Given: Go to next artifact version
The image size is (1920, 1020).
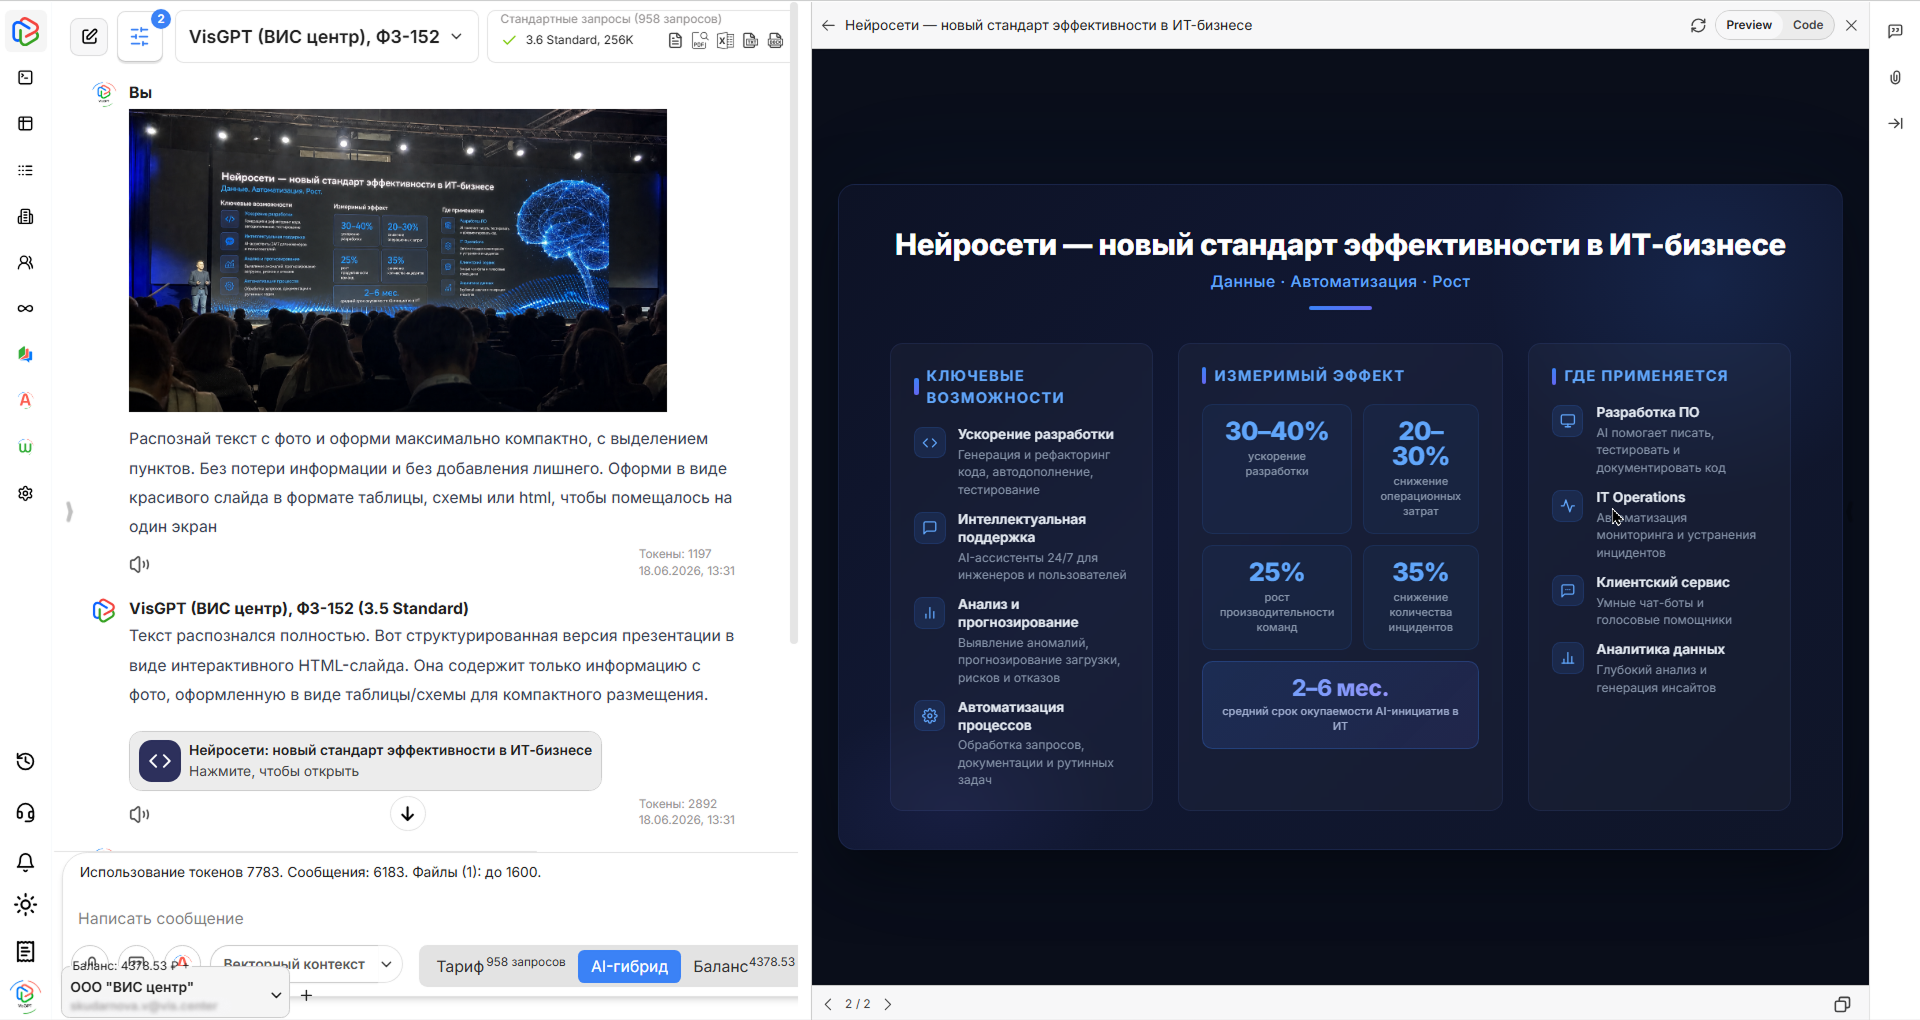Looking at the screenshot, I should pos(888,1004).
